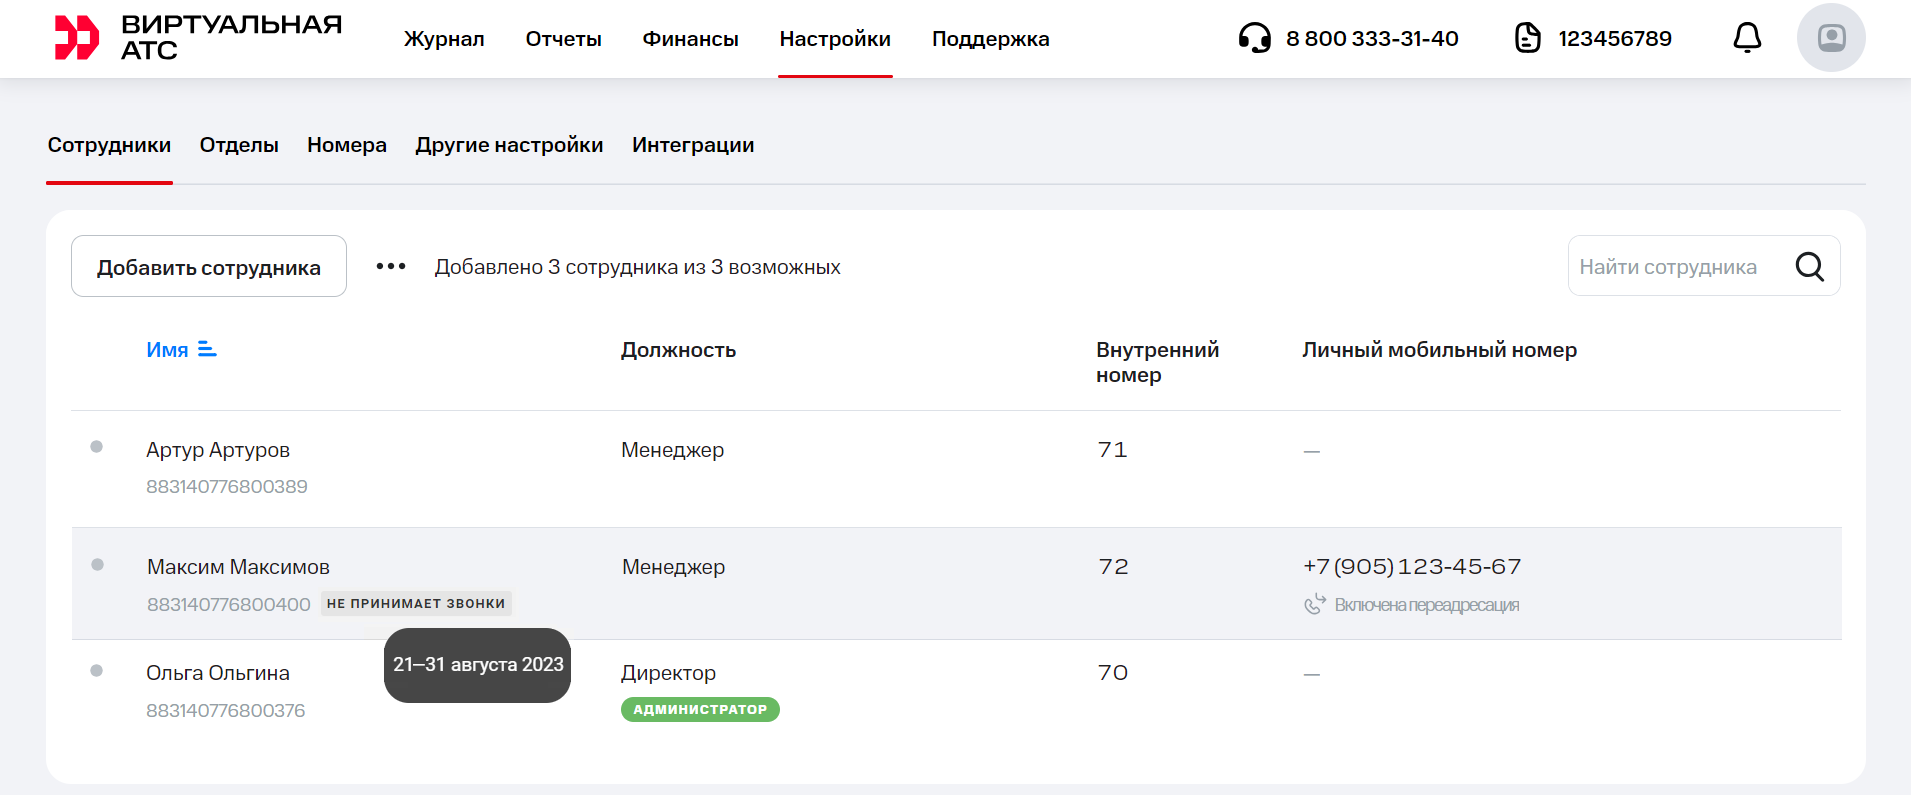Open the Журнал menu item

tap(444, 39)
